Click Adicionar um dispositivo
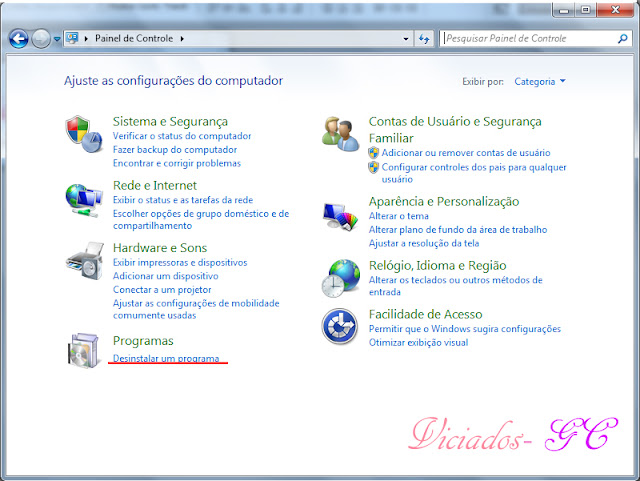The image size is (640, 481). [165, 276]
